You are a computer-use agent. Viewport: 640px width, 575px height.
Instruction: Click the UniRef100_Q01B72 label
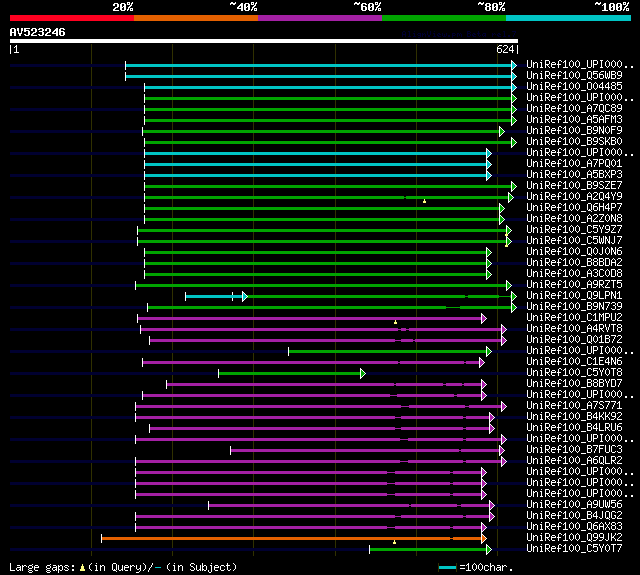574,340
